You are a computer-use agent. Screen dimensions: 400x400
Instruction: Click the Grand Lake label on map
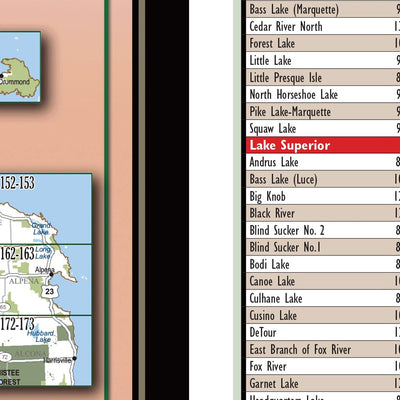[x=41, y=228]
